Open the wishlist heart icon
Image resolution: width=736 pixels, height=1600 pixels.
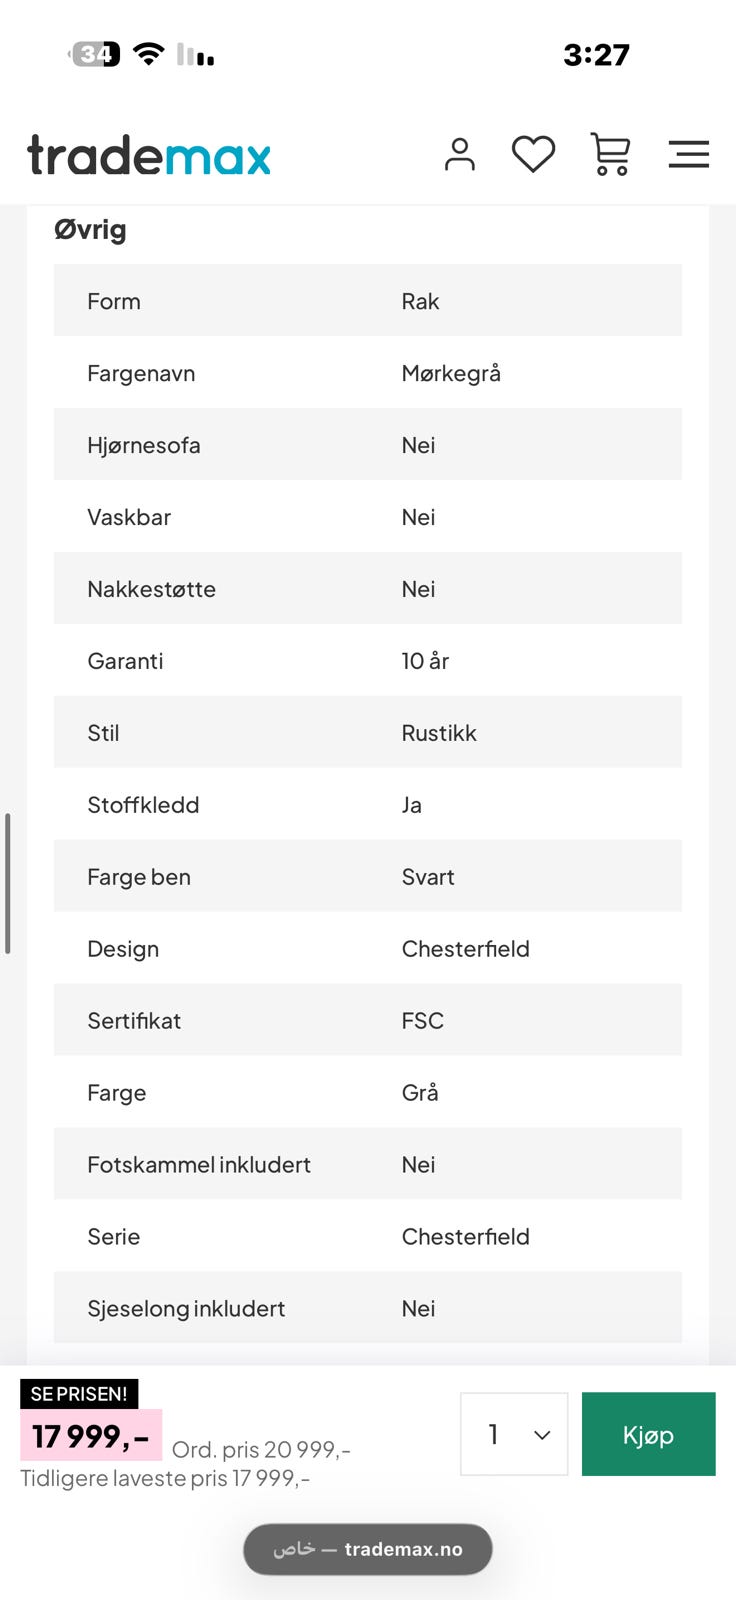click(x=533, y=155)
